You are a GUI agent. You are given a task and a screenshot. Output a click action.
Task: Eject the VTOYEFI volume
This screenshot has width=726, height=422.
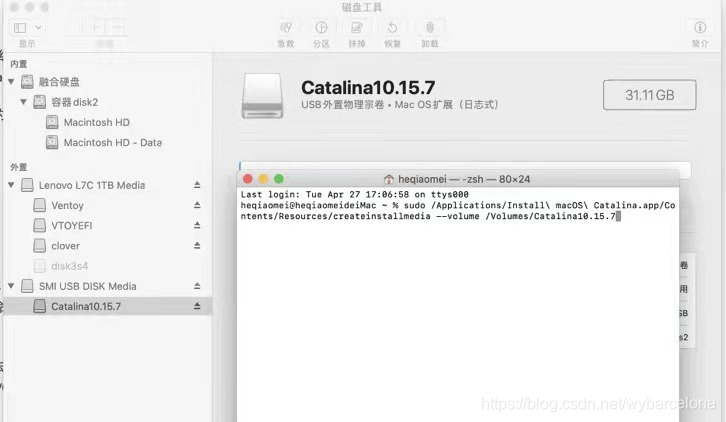[x=197, y=226]
